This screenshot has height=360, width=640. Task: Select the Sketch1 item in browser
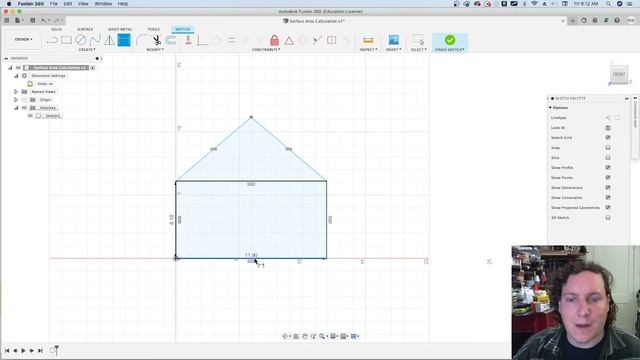pyautogui.click(x=52, y=116)
